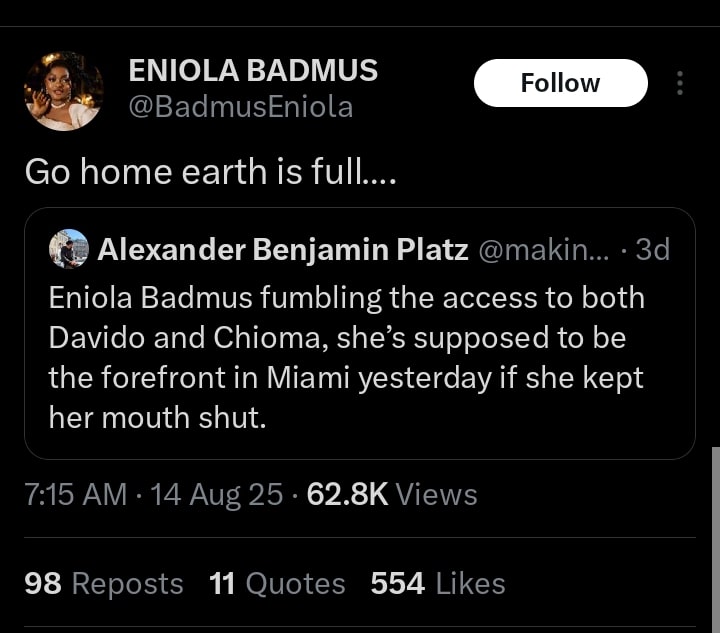The image size is (720, 633).
Task: Click the 14 Aug 25 date
Action: (216, 494)
